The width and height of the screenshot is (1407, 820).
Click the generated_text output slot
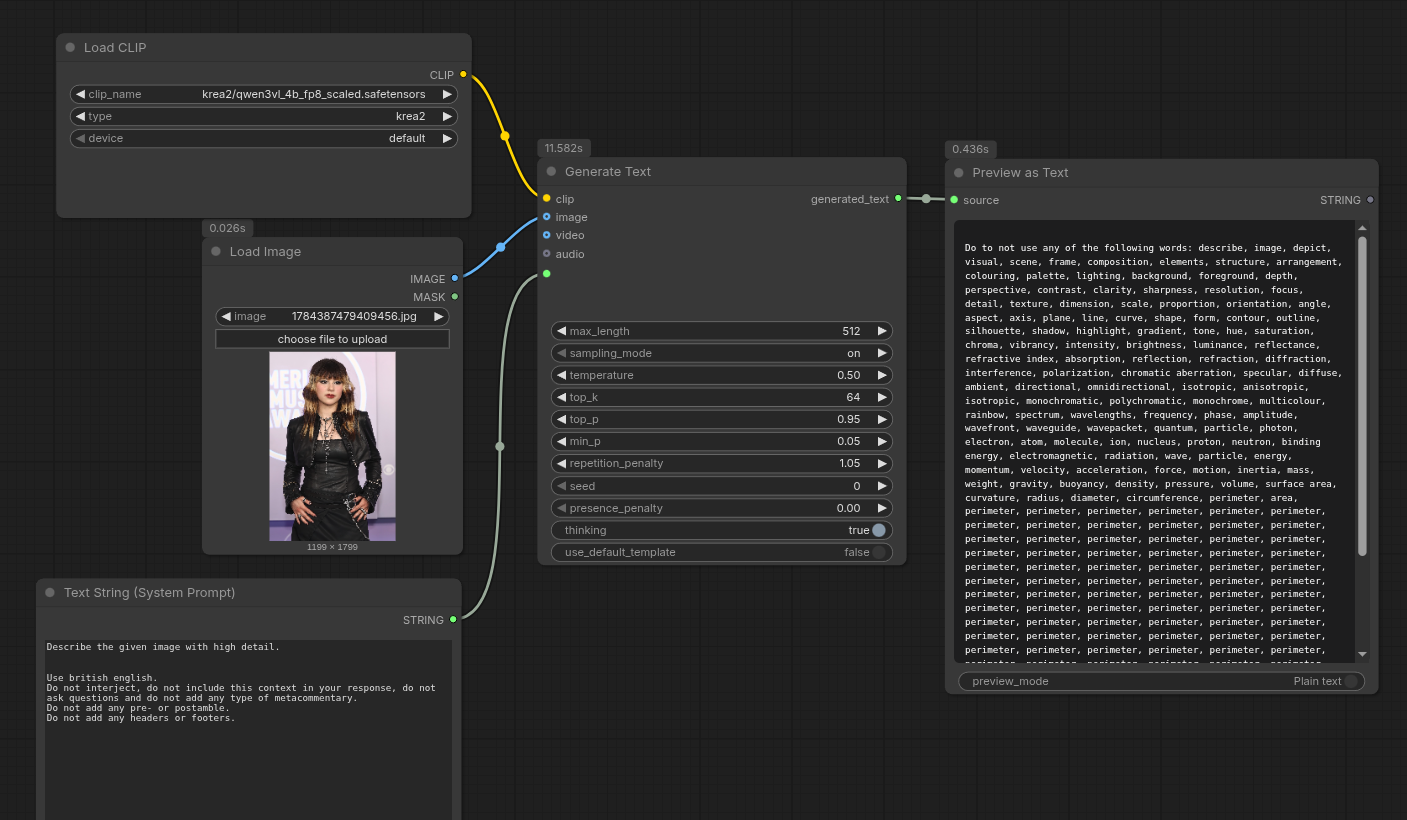(x=898, y=198)
